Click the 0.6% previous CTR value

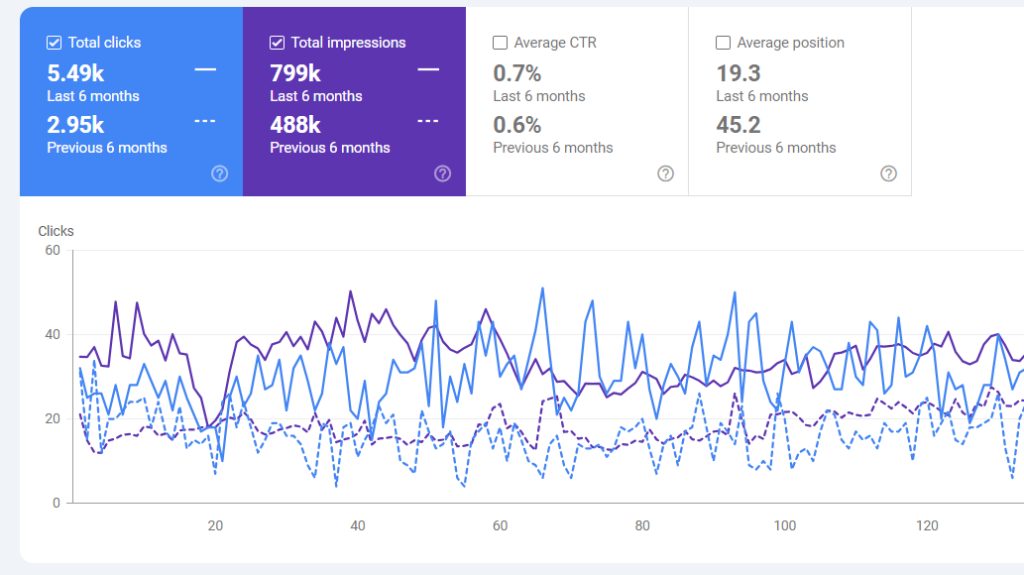(517, 125)
